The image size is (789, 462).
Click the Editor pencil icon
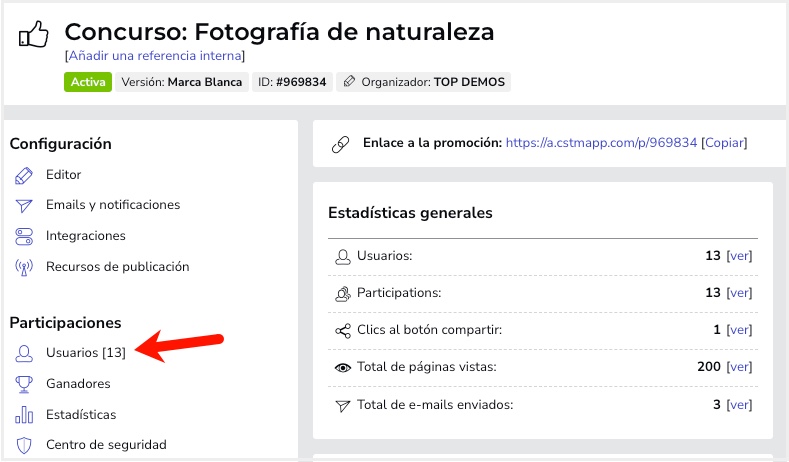pyautogui.click(x=25, y=175)
